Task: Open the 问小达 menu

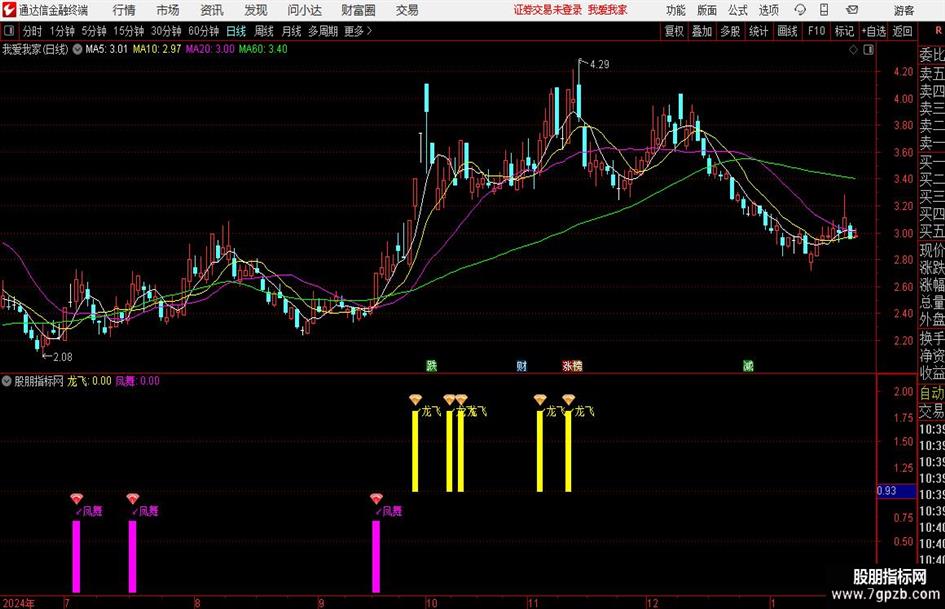Action: click(304, 10)
